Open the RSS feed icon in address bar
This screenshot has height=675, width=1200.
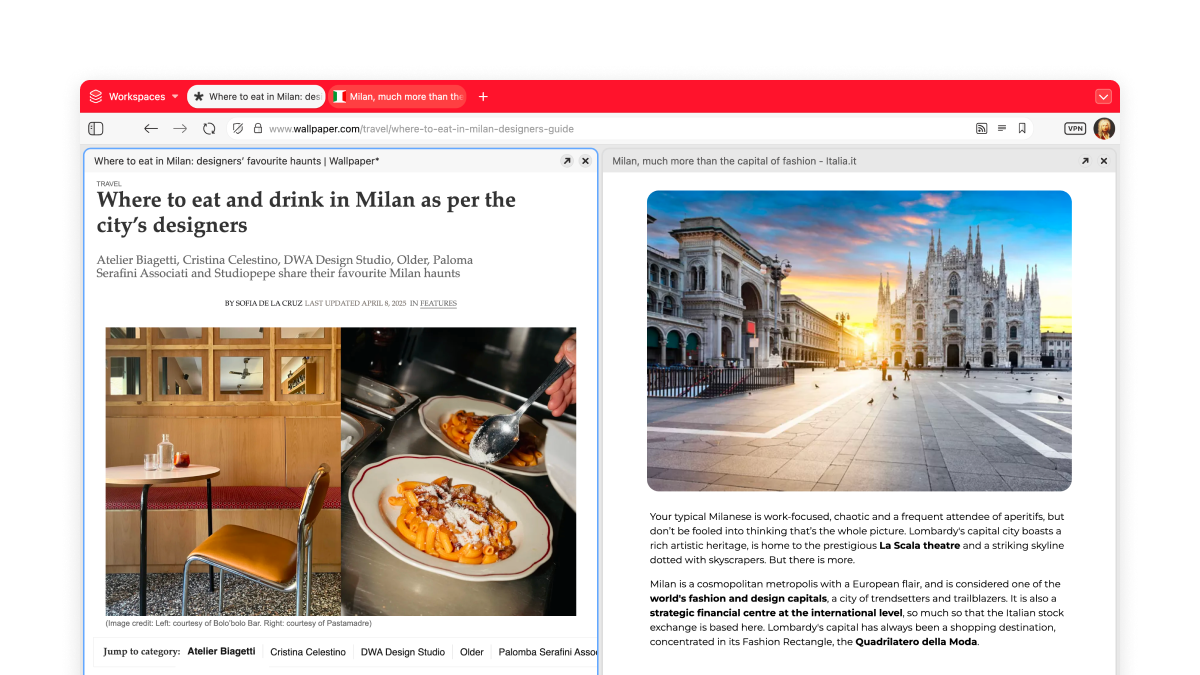981,129
